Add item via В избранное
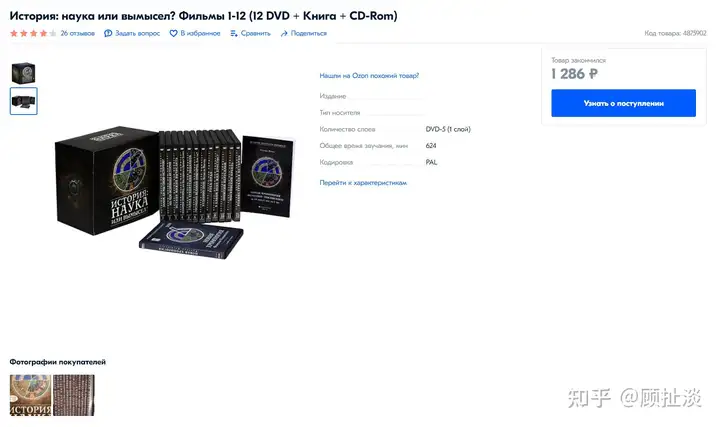The height and width of the screenshot is (427, 720). point(200,33)
